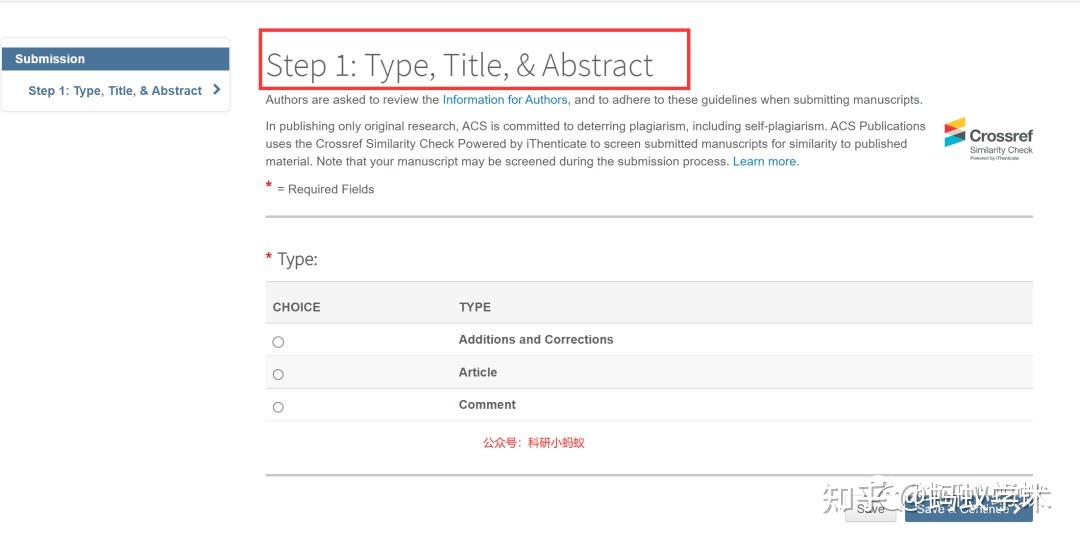Open the Information for Authors link
Screen dimensions: 1080x543
pos(505,100)
